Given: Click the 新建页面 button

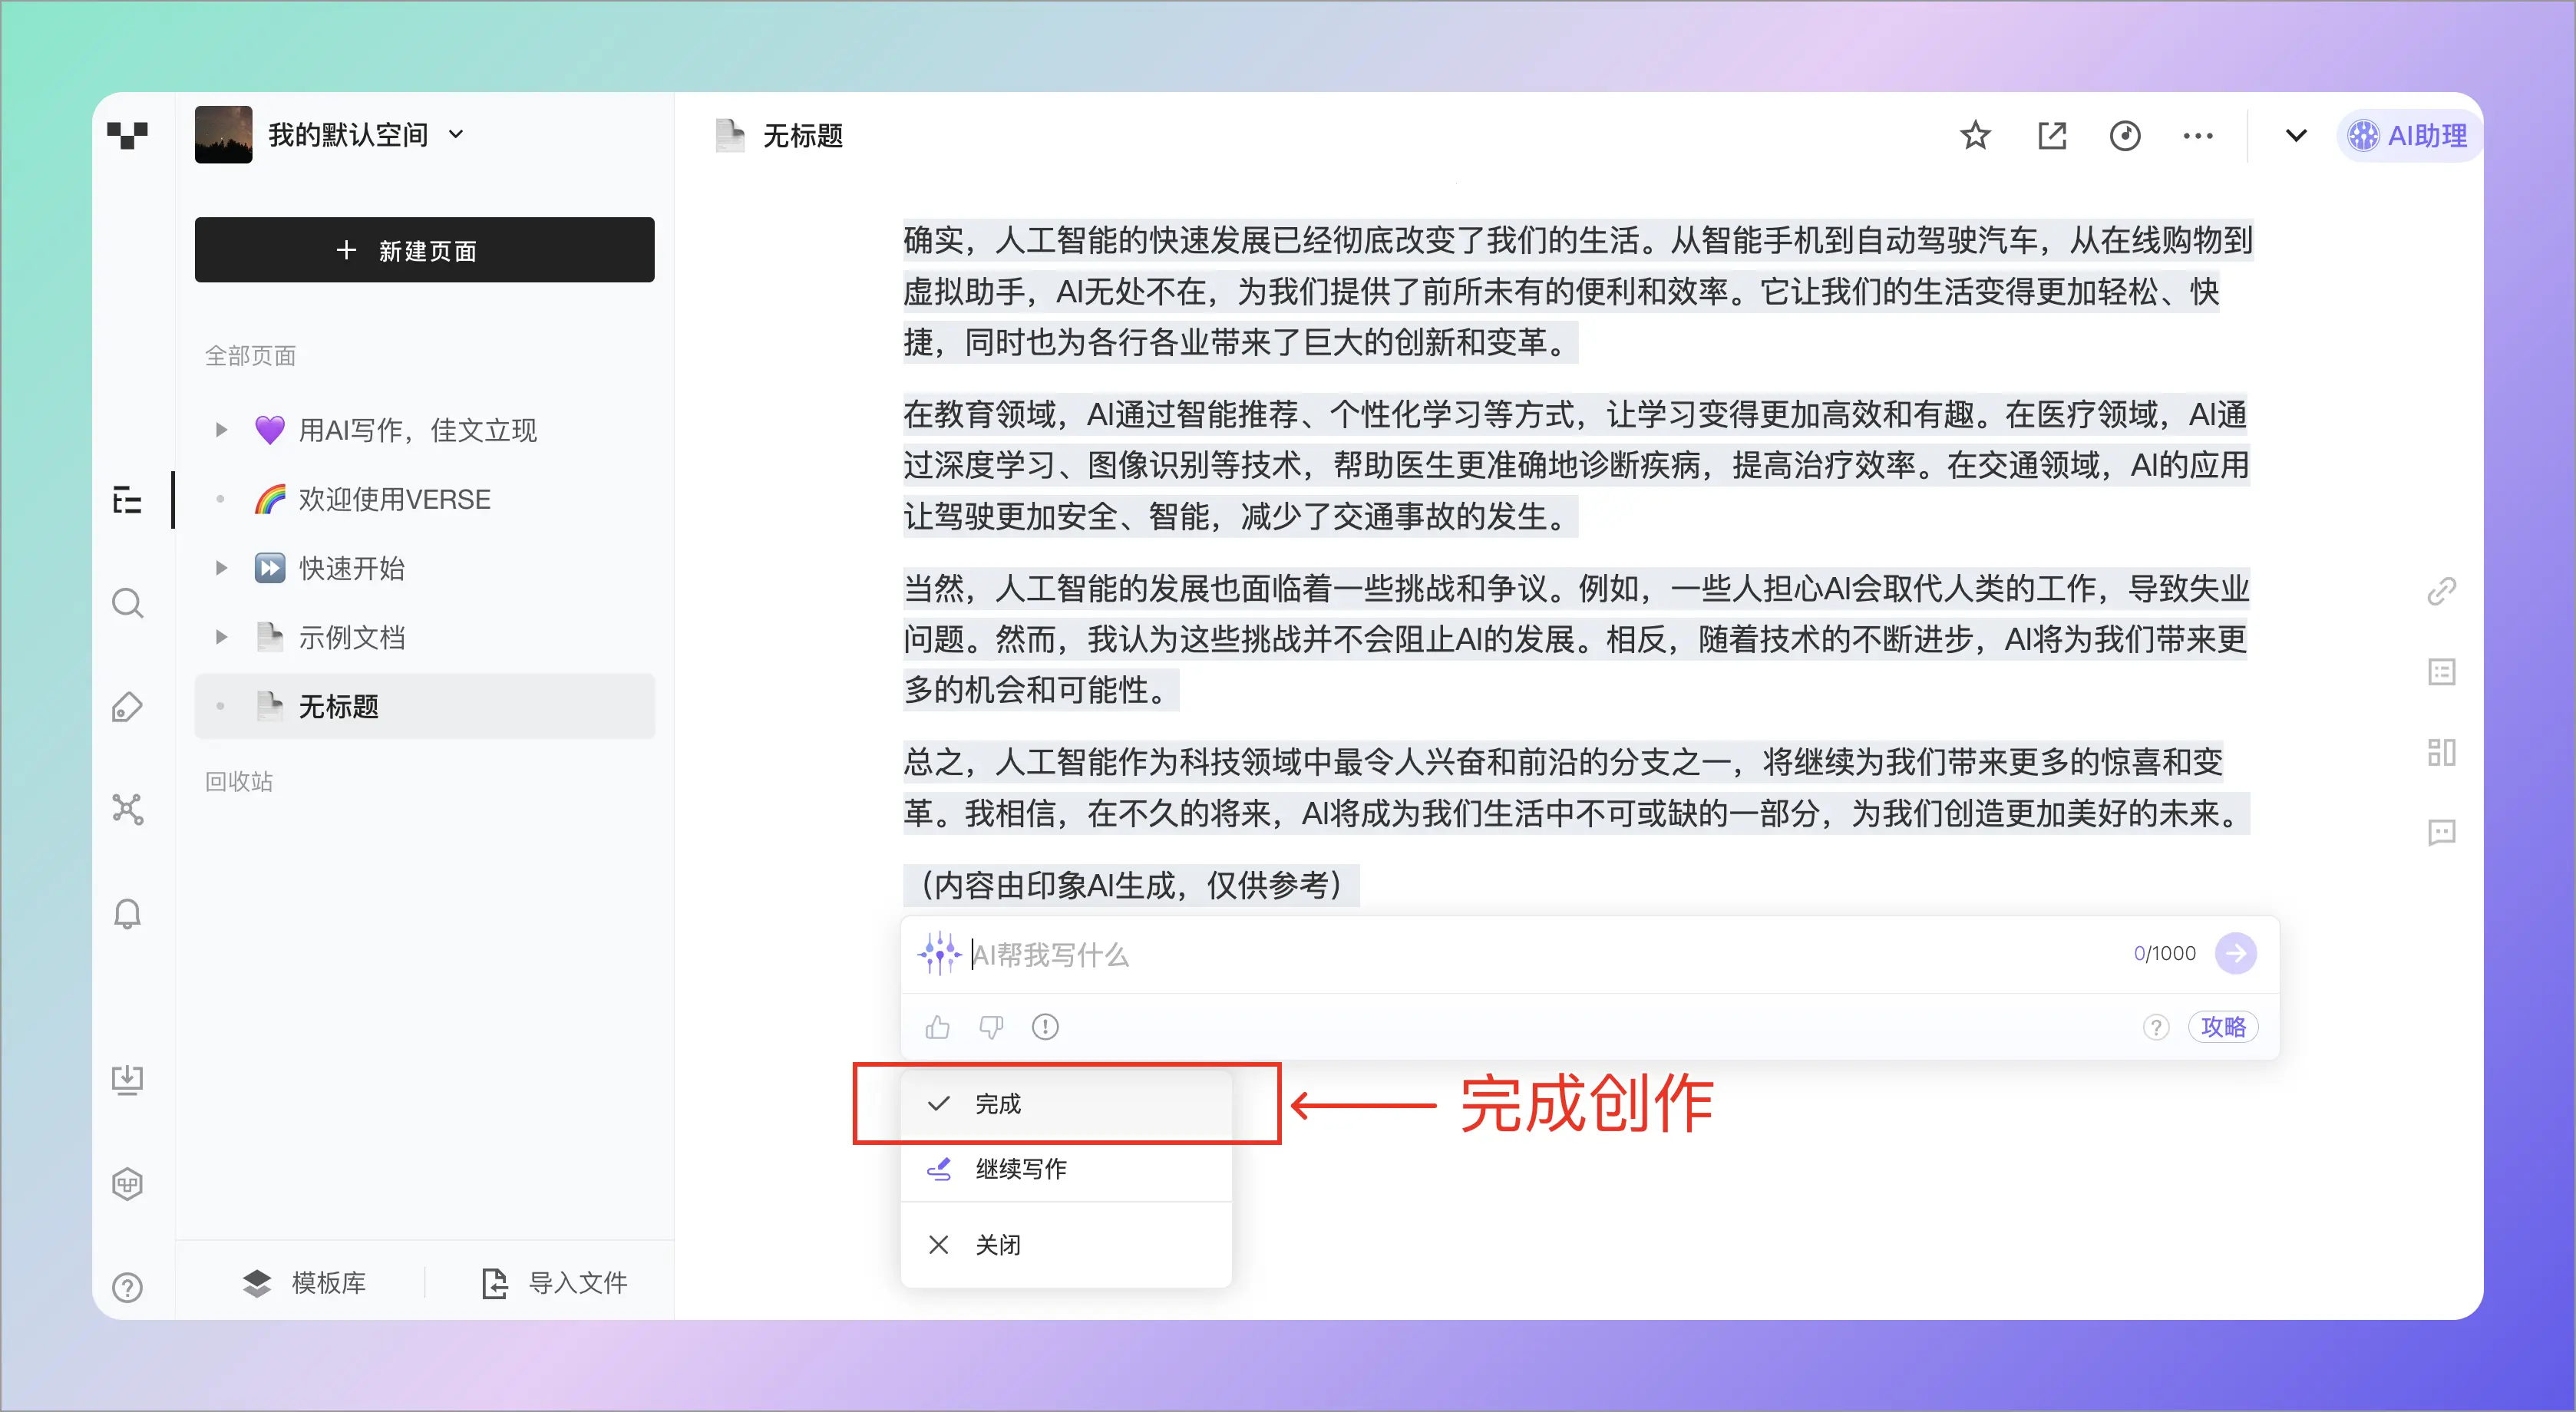Looking at the screenshot, I should [424, 250].
